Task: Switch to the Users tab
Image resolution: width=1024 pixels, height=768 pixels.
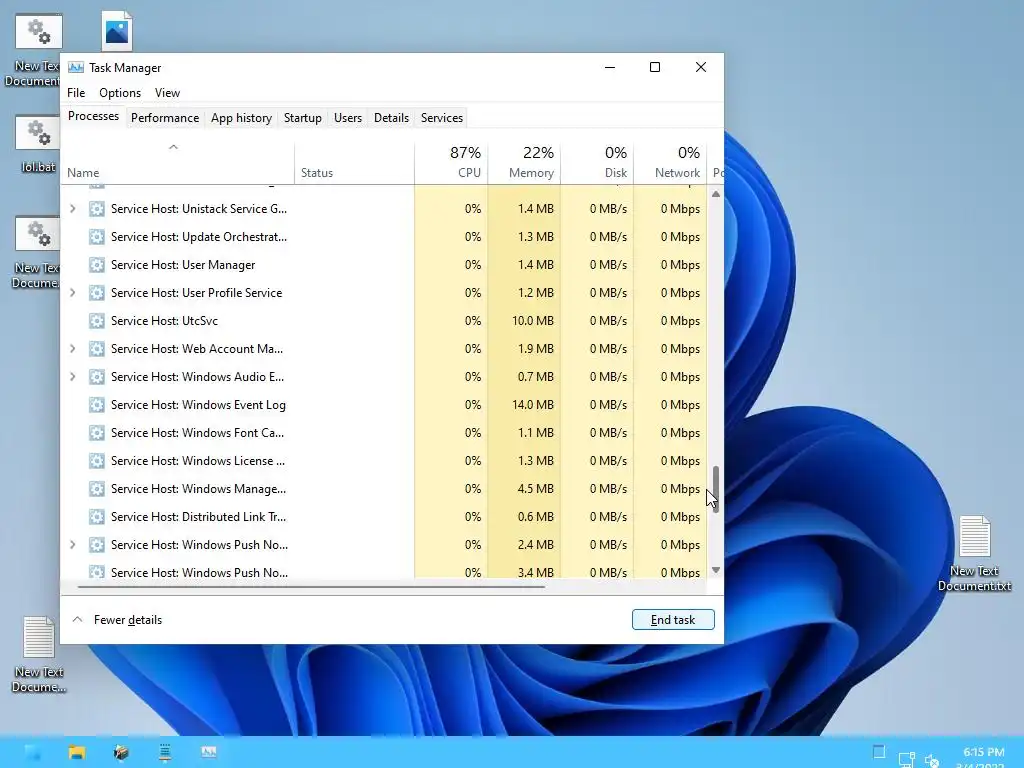Action: click(347, 118)
